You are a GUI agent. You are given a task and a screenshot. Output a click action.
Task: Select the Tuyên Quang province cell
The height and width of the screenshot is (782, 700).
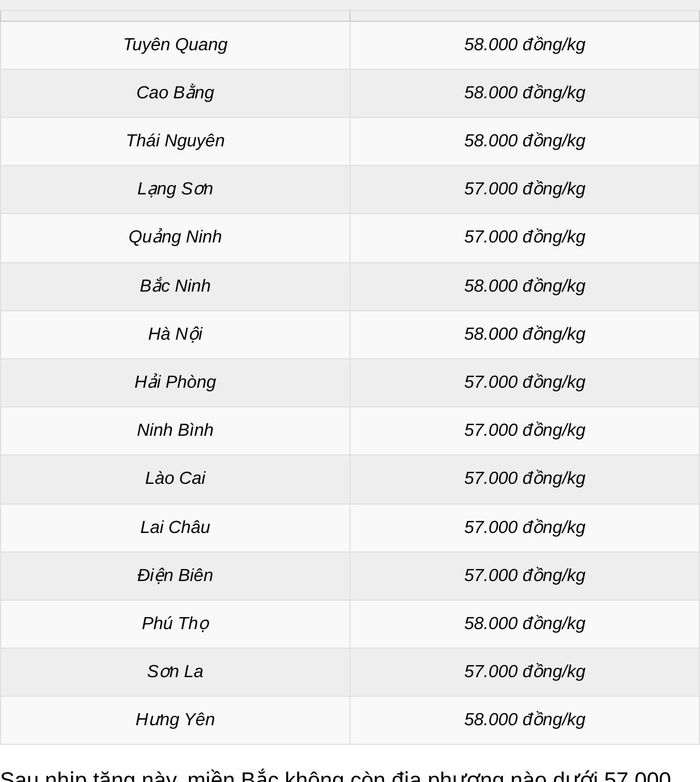coord(175,45)
